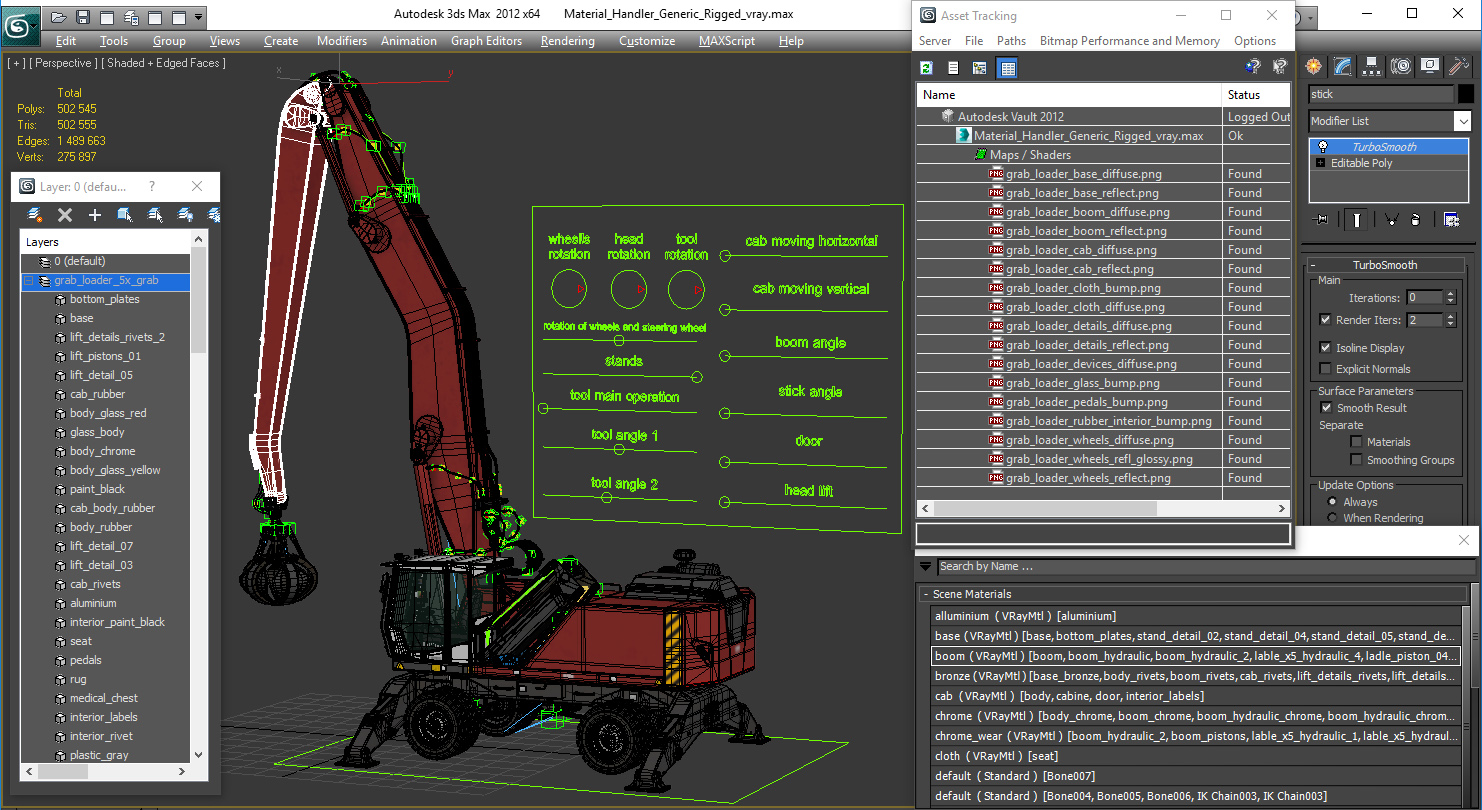The image size is (1482, 810).
Task: Open the Modifiers menu
Action: coord(342,41)
